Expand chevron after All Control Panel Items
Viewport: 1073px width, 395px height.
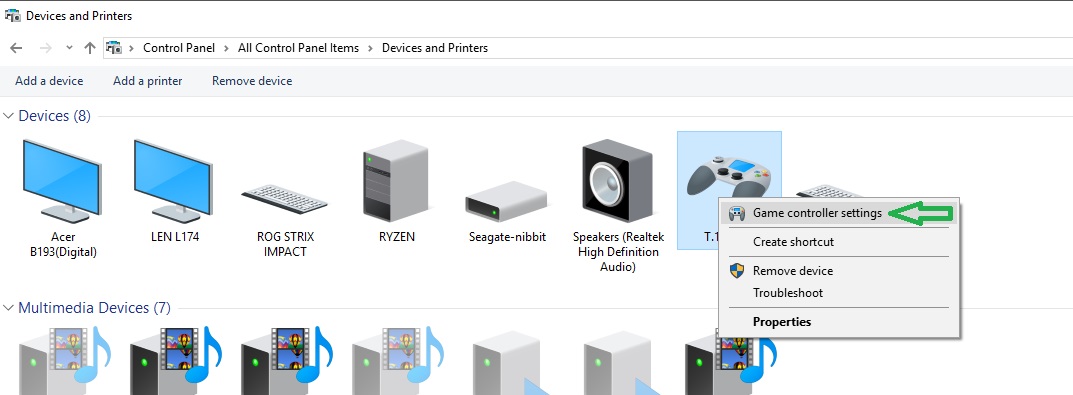370,48
